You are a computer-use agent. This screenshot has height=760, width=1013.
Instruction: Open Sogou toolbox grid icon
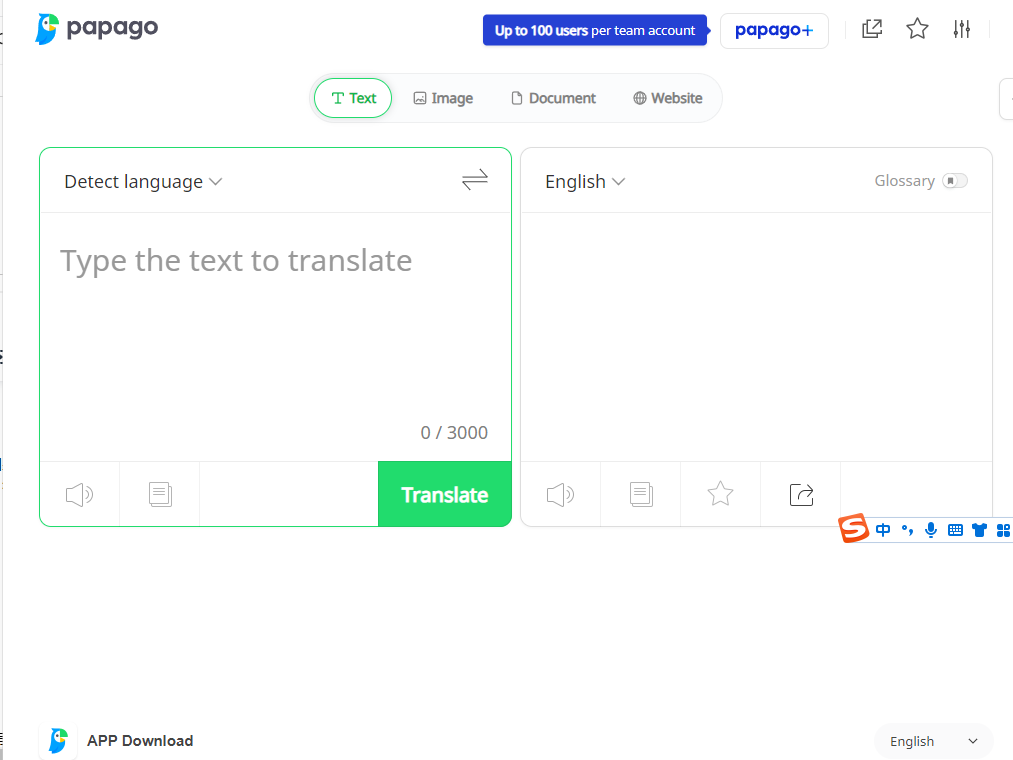(x=1003, y=531)
